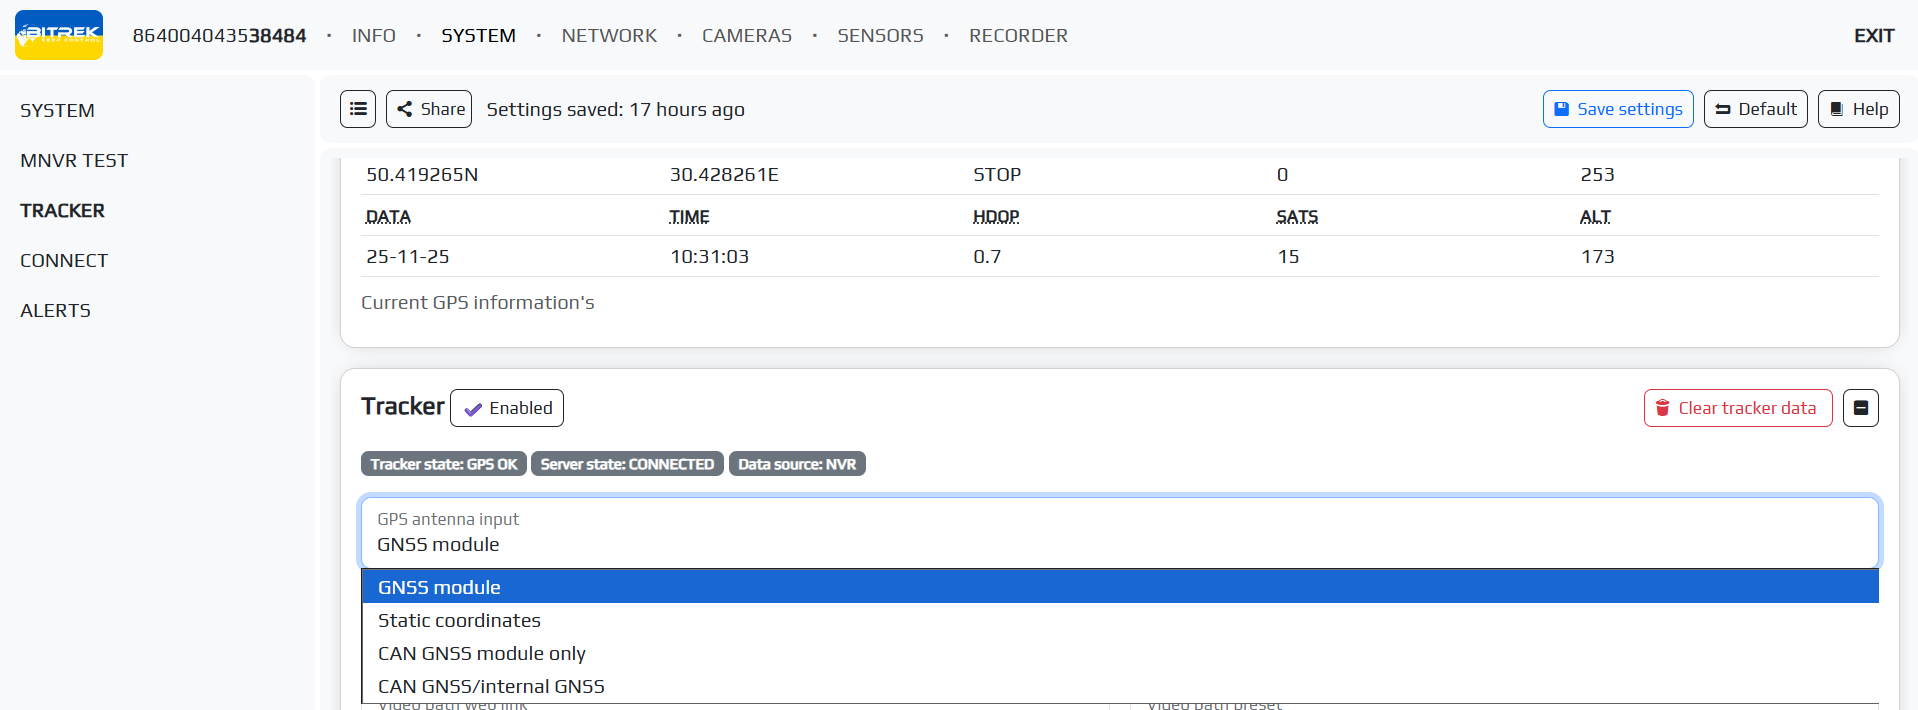Click Save settings button
The width and height of the screenshot is (1918, 710).
coord(1617,109)
